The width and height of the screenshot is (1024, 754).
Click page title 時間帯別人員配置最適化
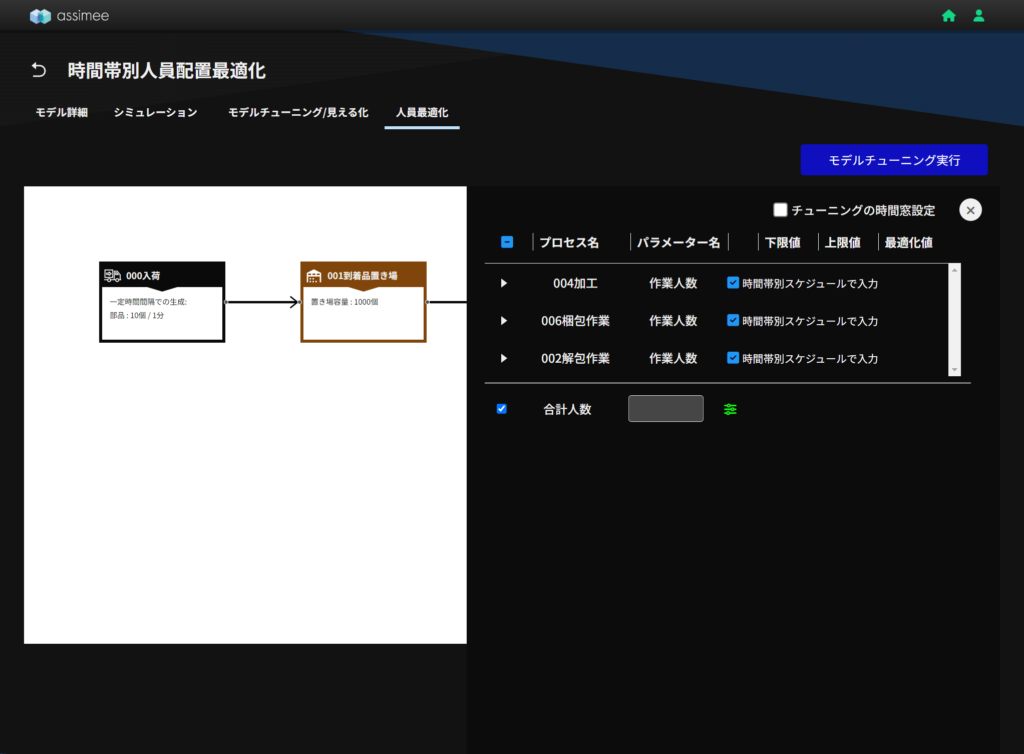point(167,71)
